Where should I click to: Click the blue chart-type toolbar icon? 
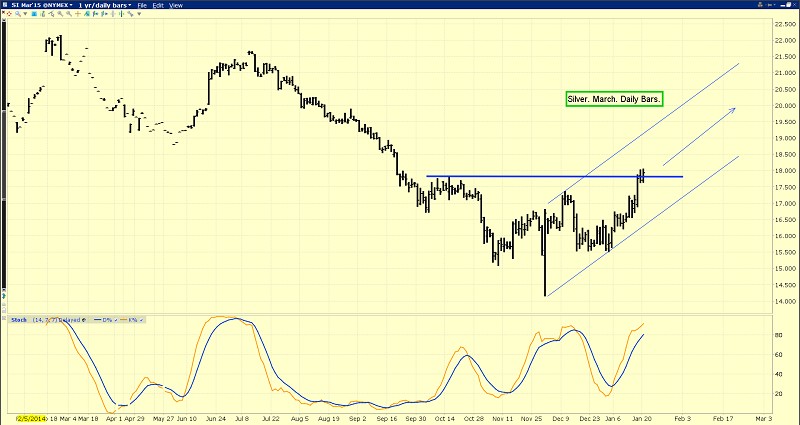point(34,14)
